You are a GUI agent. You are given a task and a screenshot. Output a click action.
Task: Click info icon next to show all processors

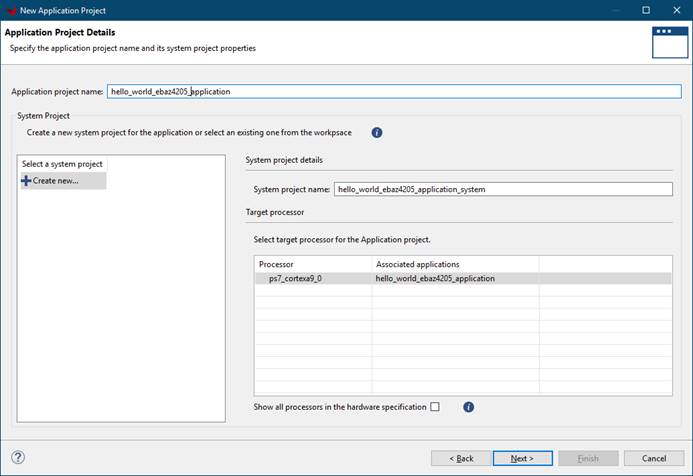pos(468,407)
